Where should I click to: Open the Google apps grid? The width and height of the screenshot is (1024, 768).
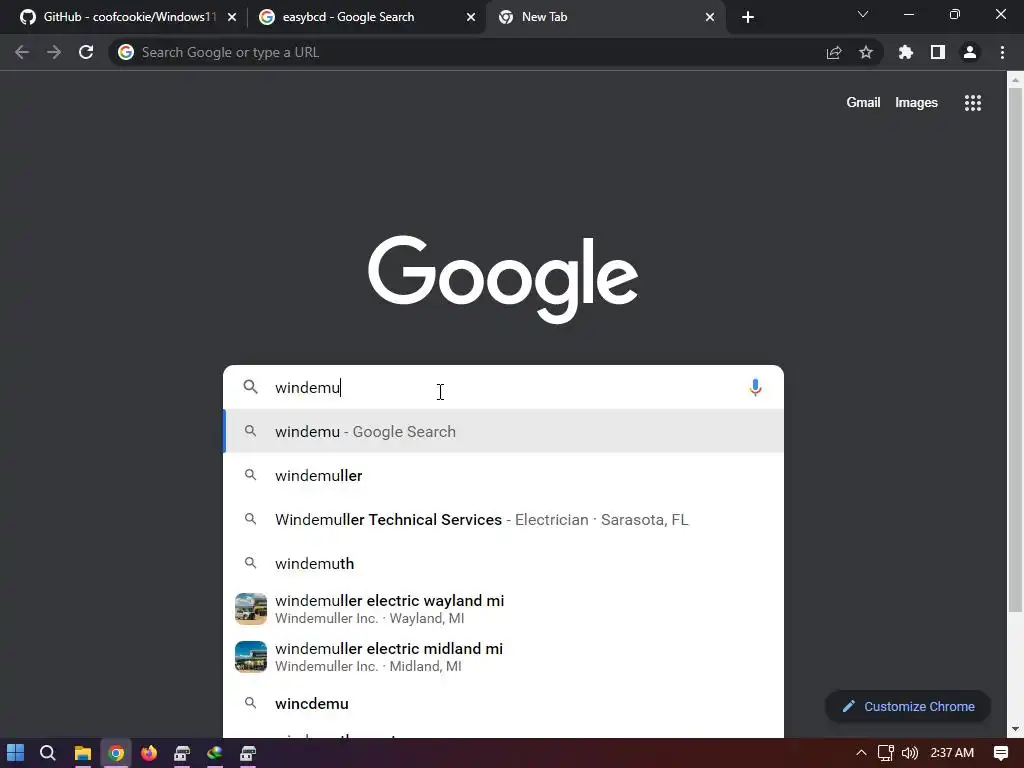click(x=973, y=103)
